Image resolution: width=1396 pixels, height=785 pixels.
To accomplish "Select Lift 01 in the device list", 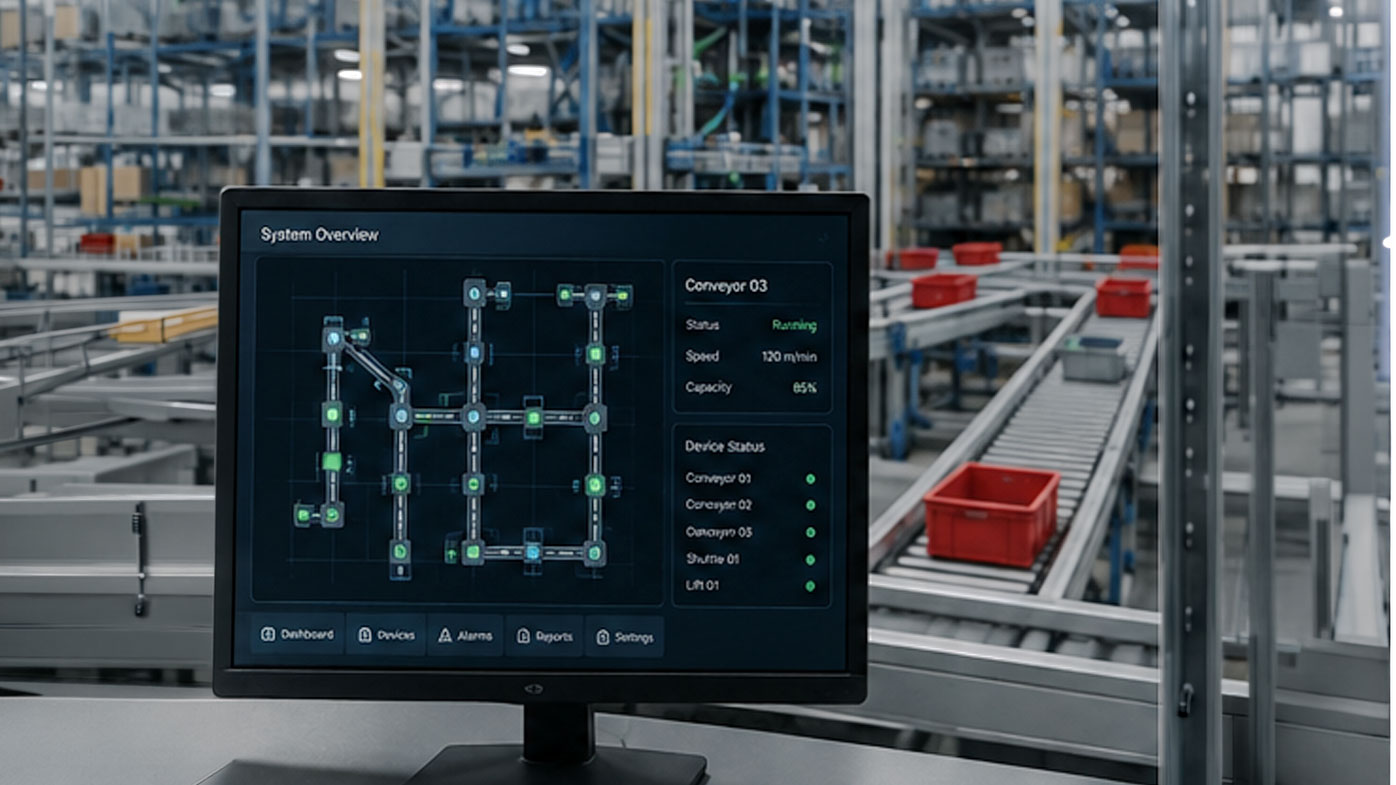I will [702, 585].
